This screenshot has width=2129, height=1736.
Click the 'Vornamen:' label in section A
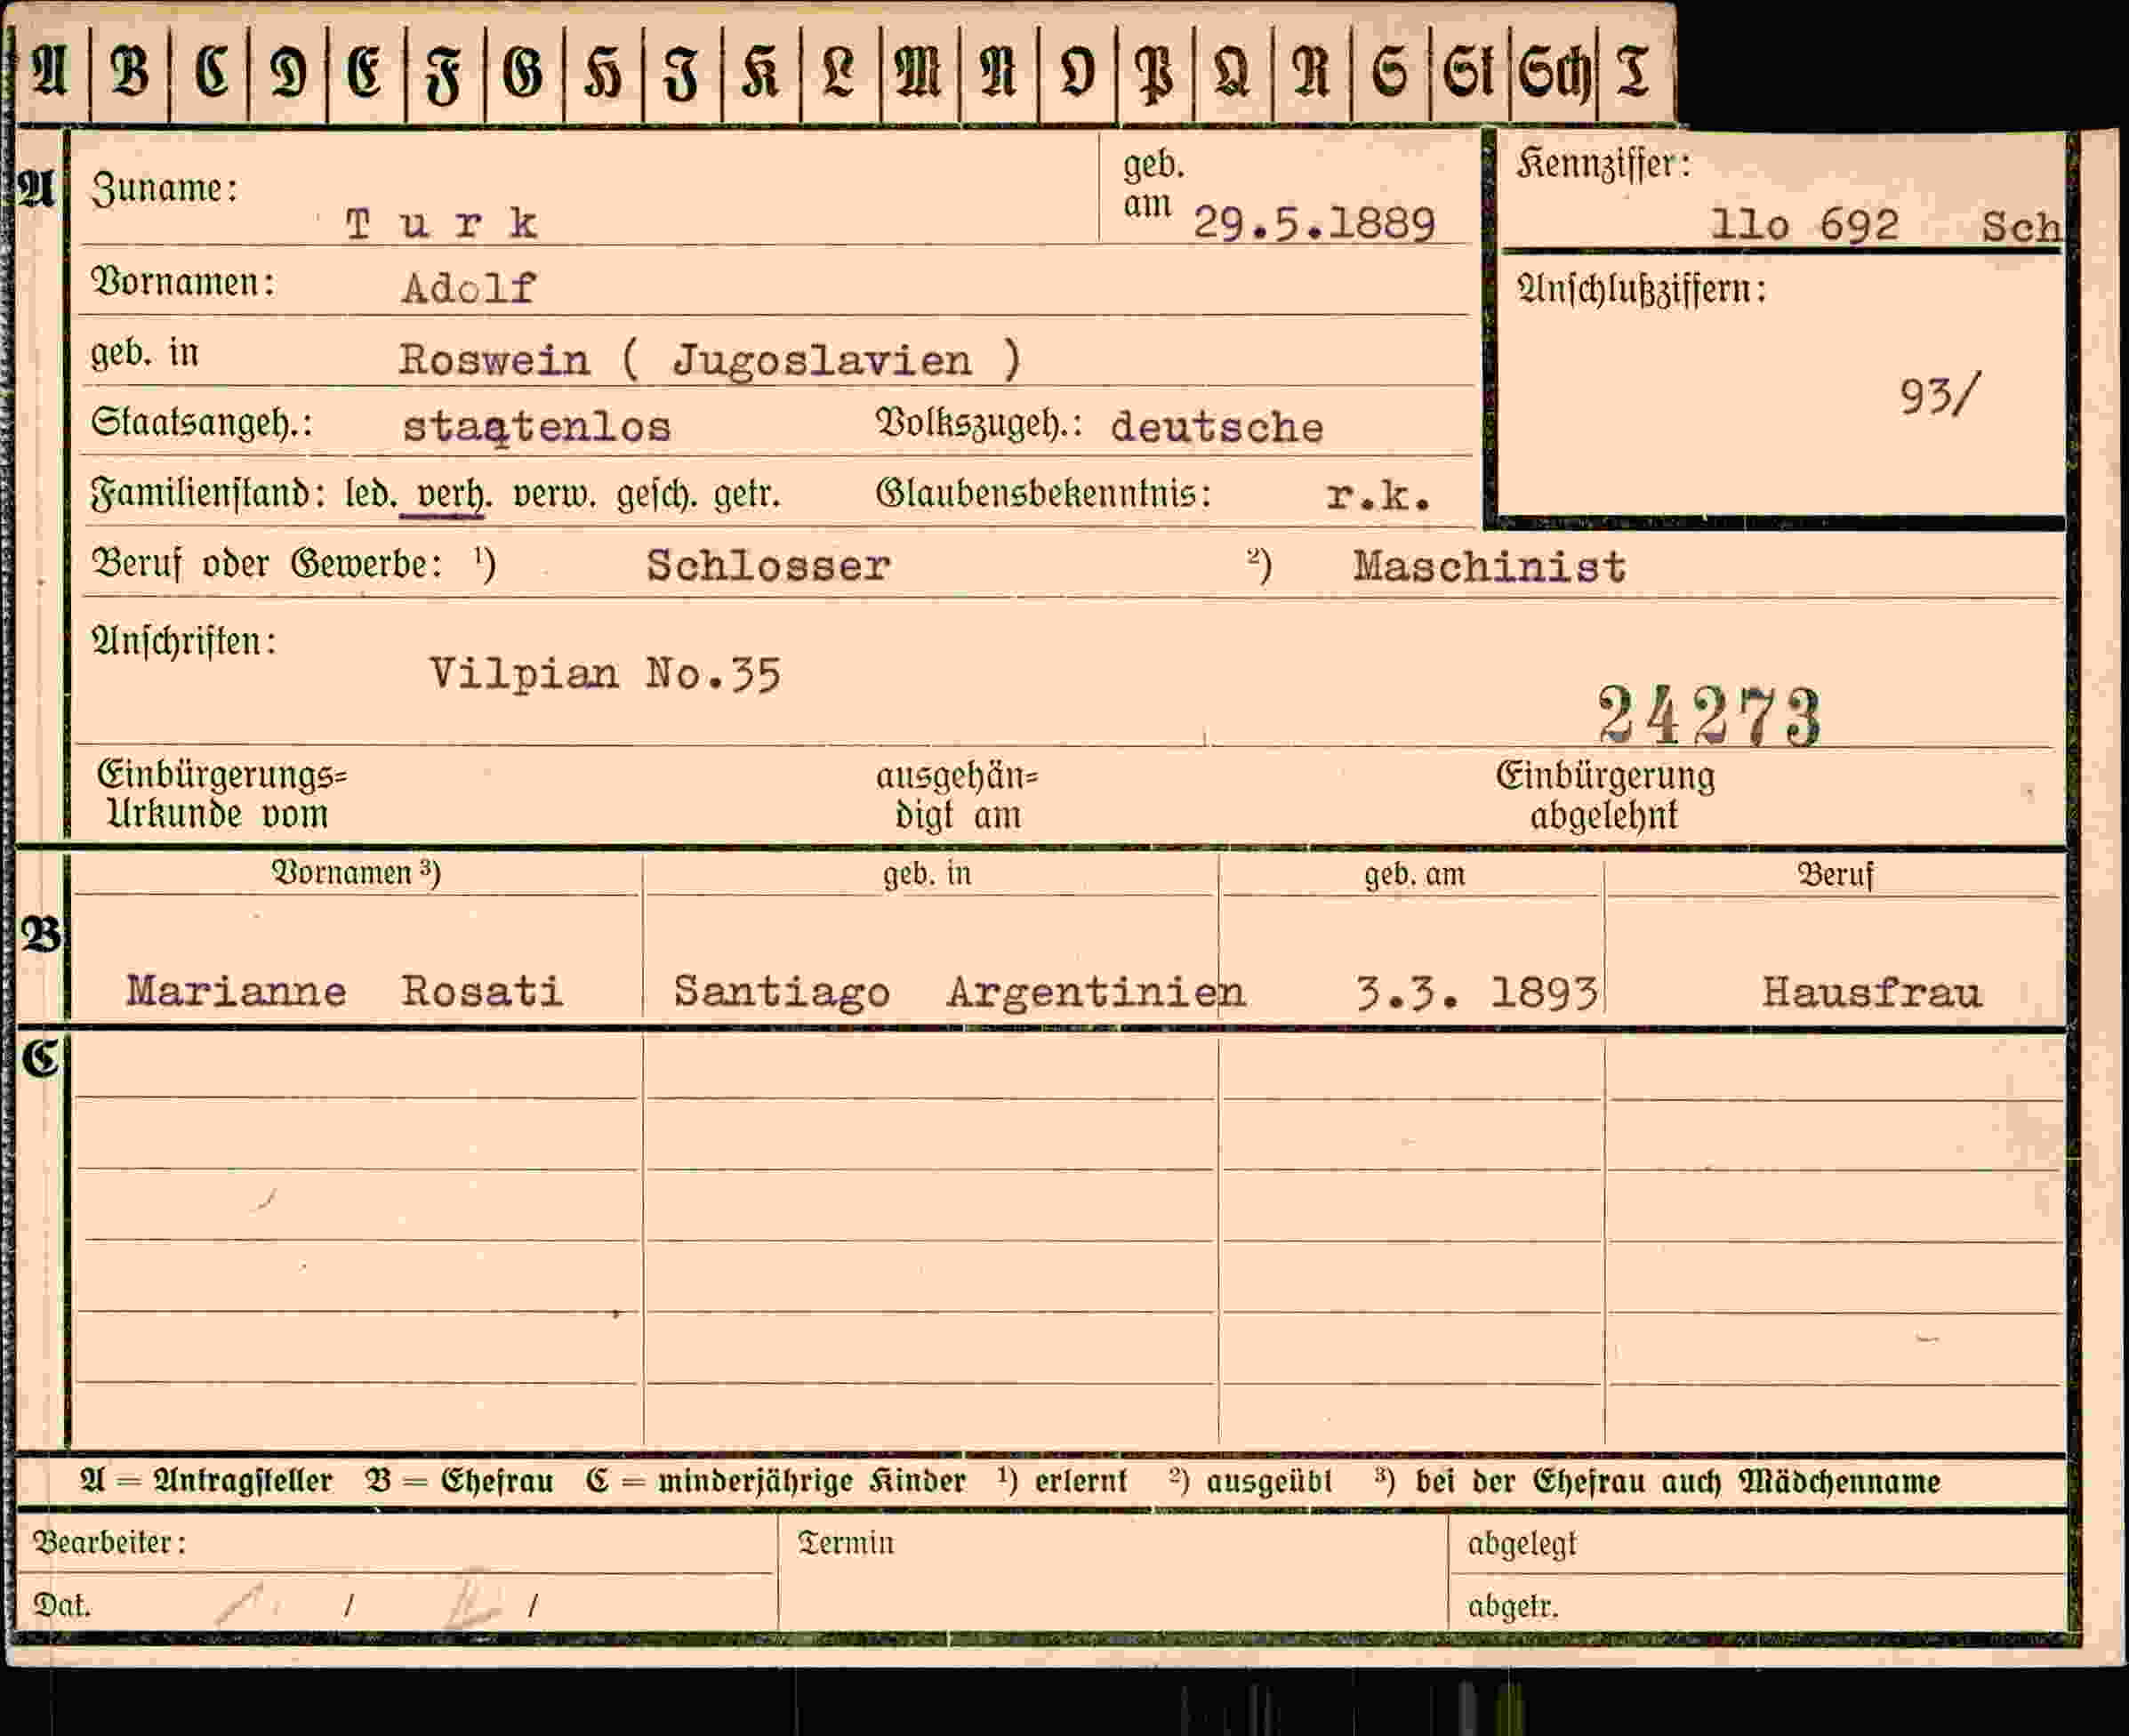pos(183,282)
